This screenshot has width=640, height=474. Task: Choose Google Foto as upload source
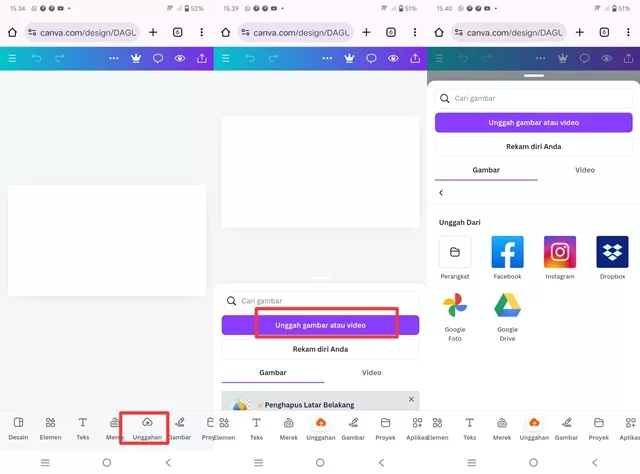coord(455,316)
